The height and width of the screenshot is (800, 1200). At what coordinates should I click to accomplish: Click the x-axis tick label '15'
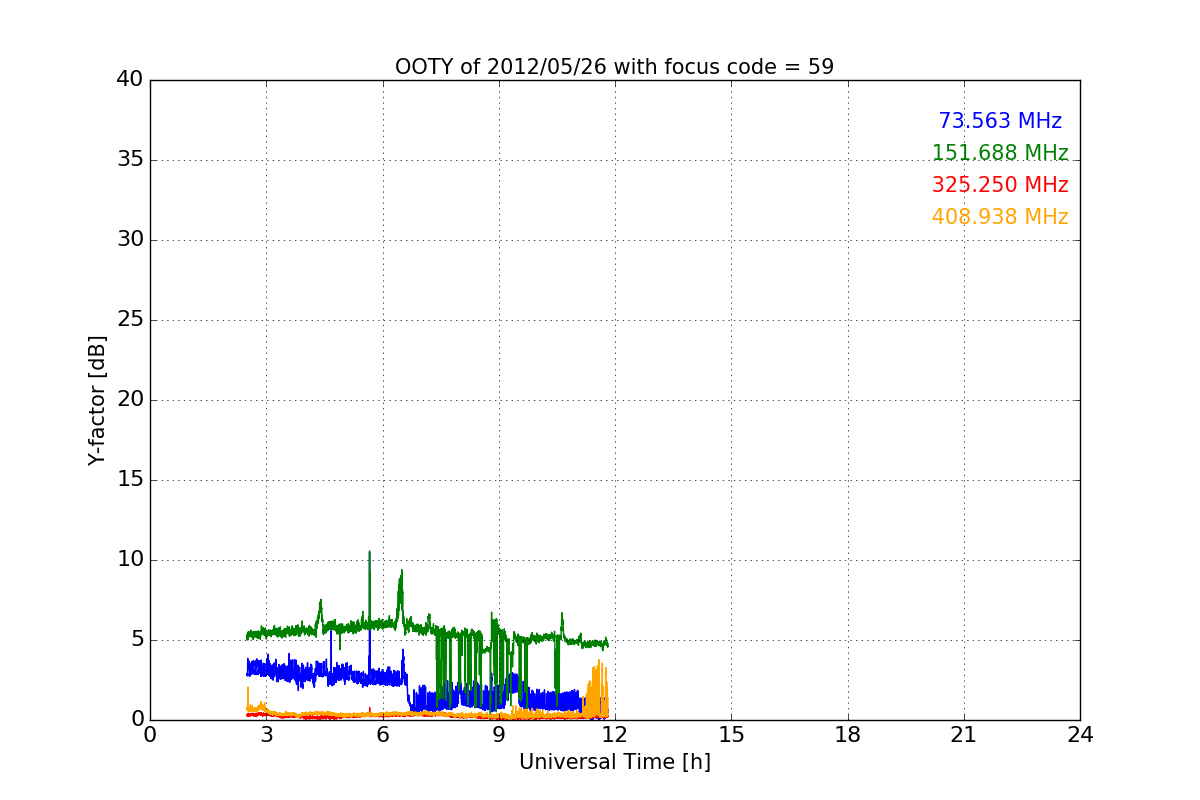pos(731,735)
